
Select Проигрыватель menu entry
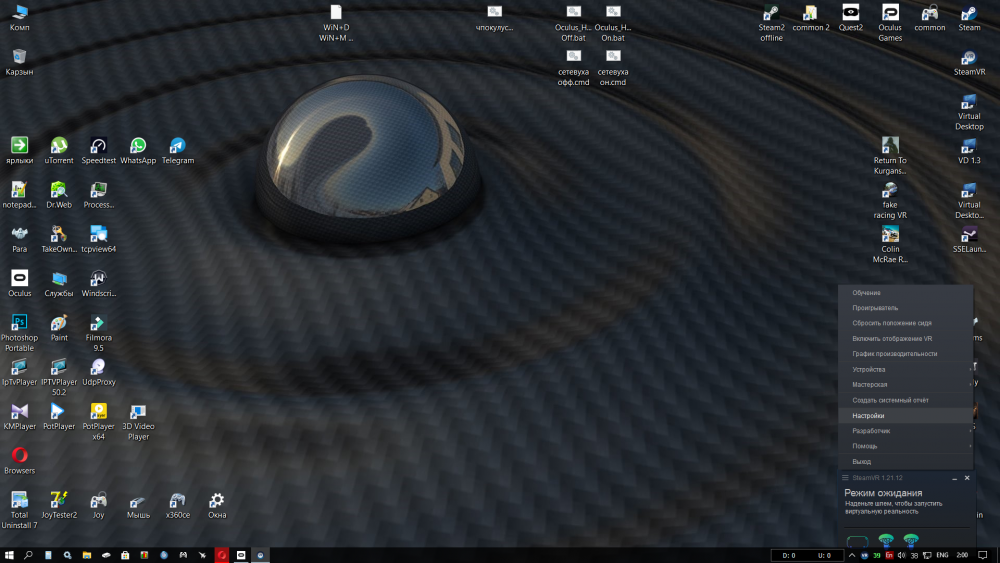pos(906,308)
